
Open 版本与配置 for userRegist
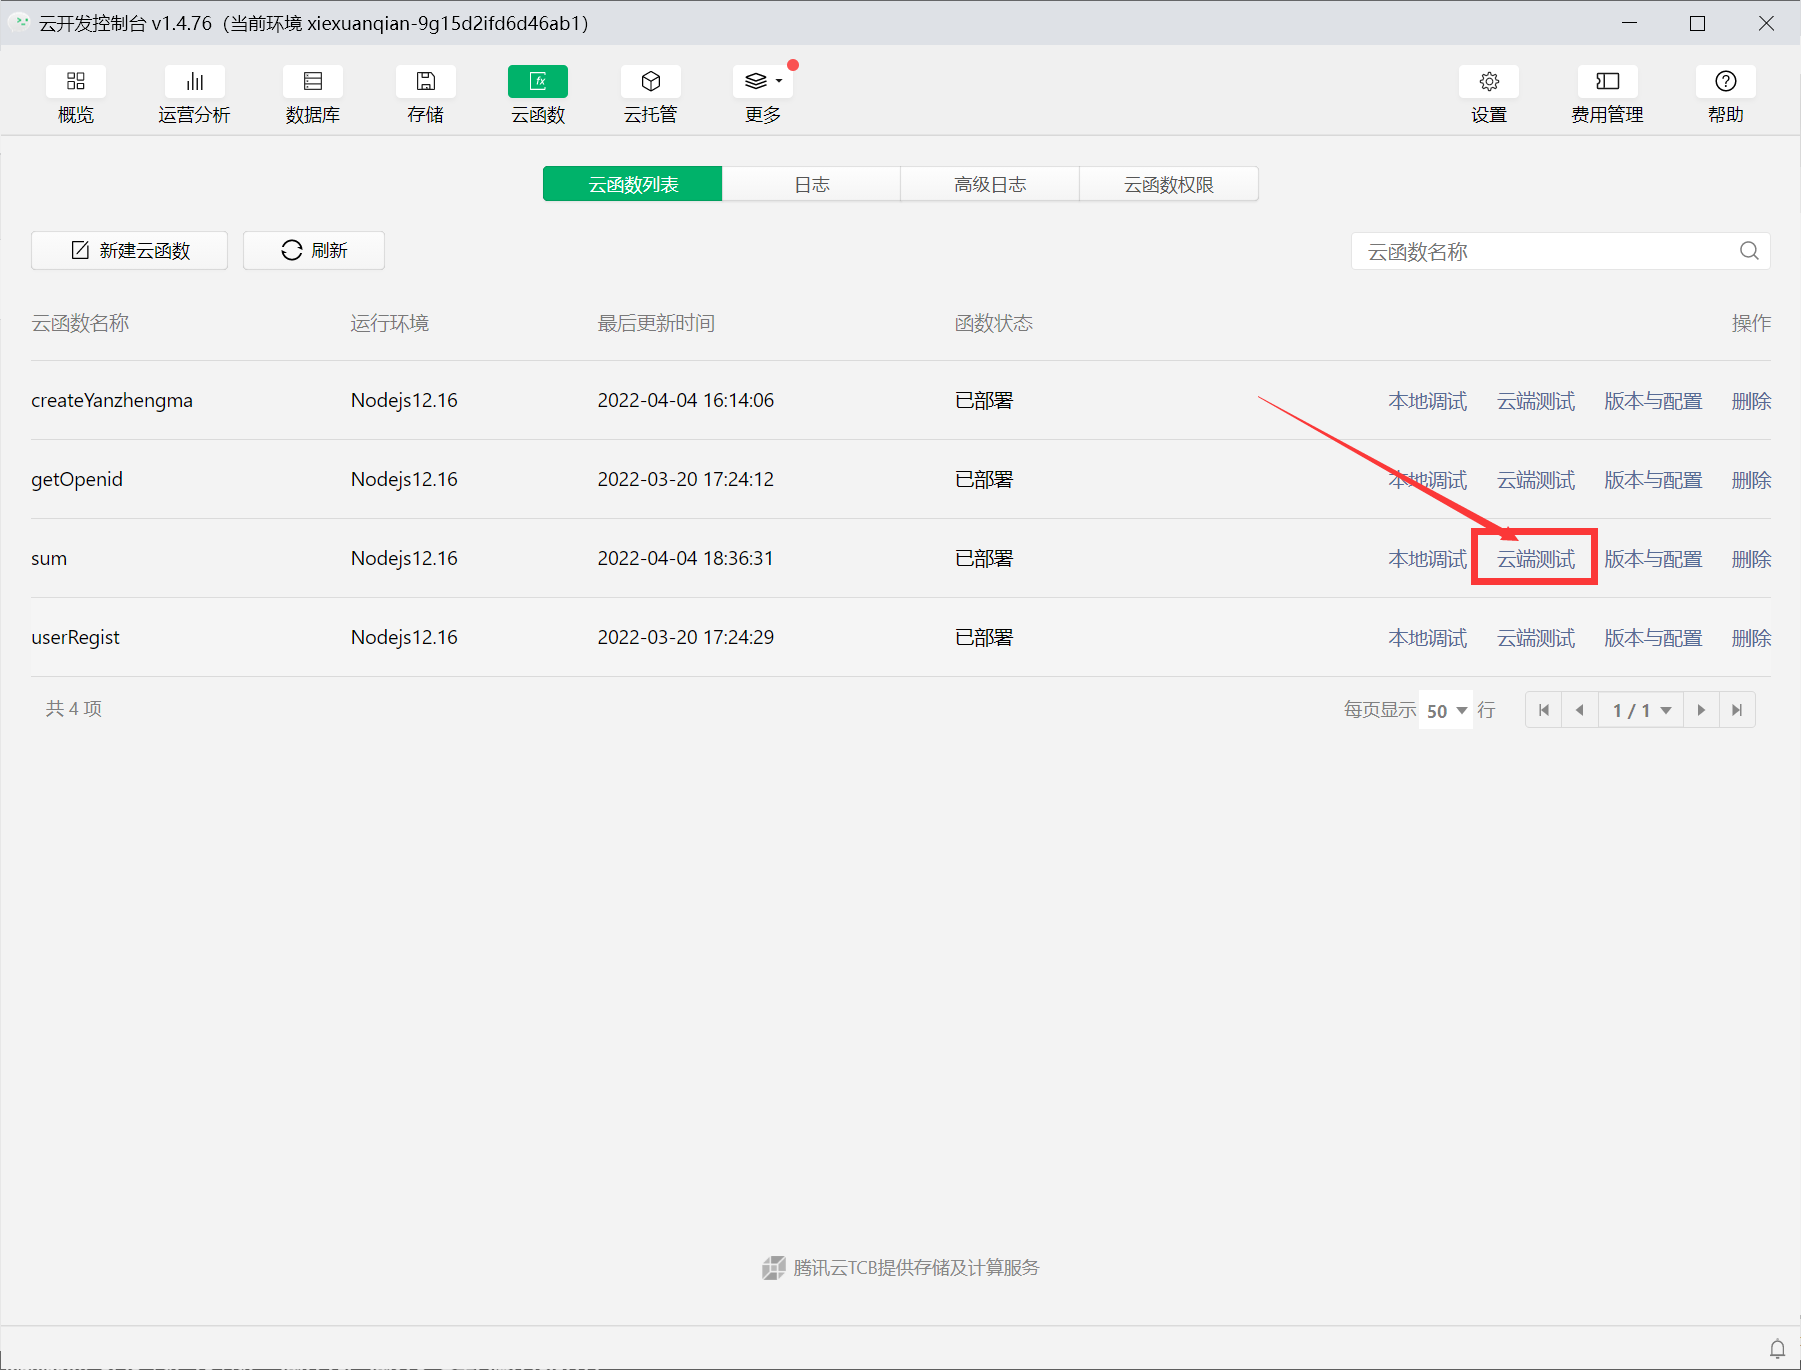tap(1653, 638)
